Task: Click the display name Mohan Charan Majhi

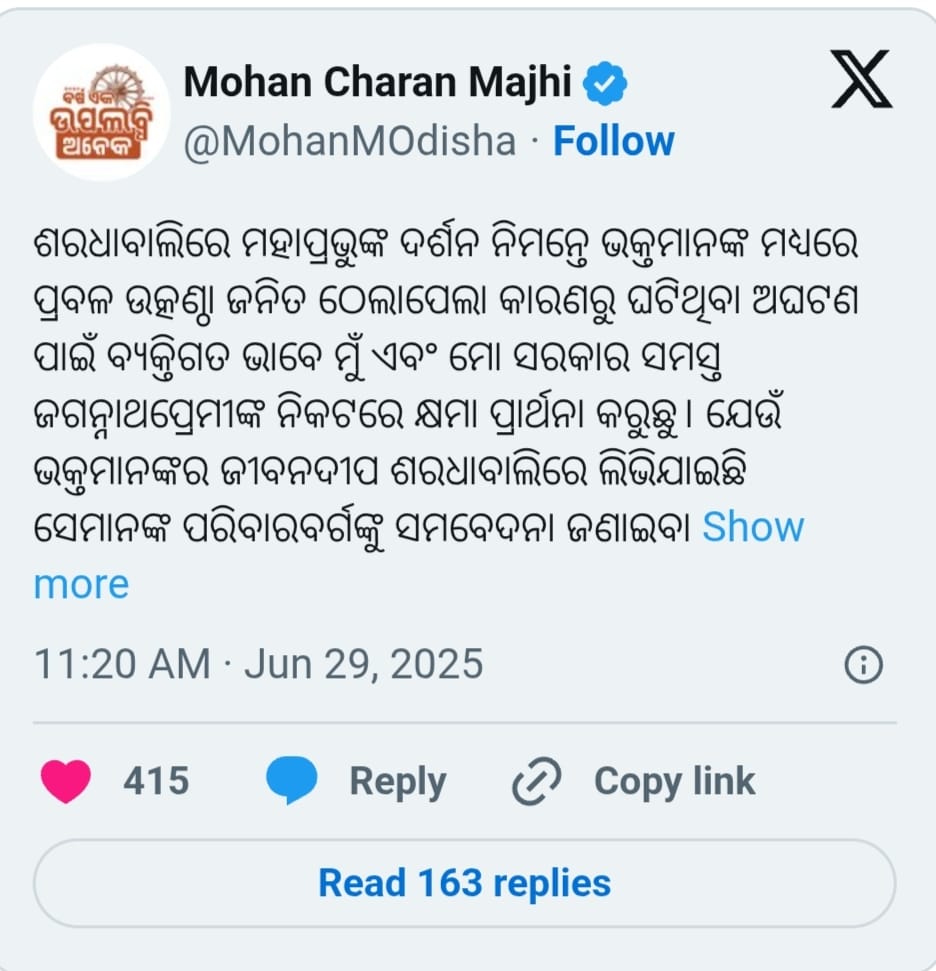Action: pyautogui.click(x=378, y=84)
